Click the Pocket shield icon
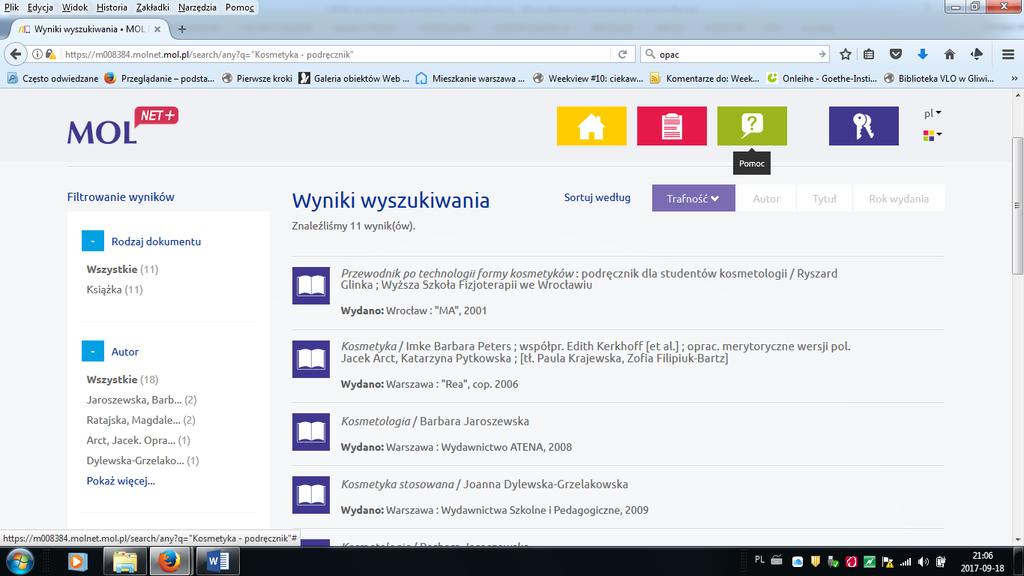This screenshot has height=576, width=1024. tap(896, 54)
